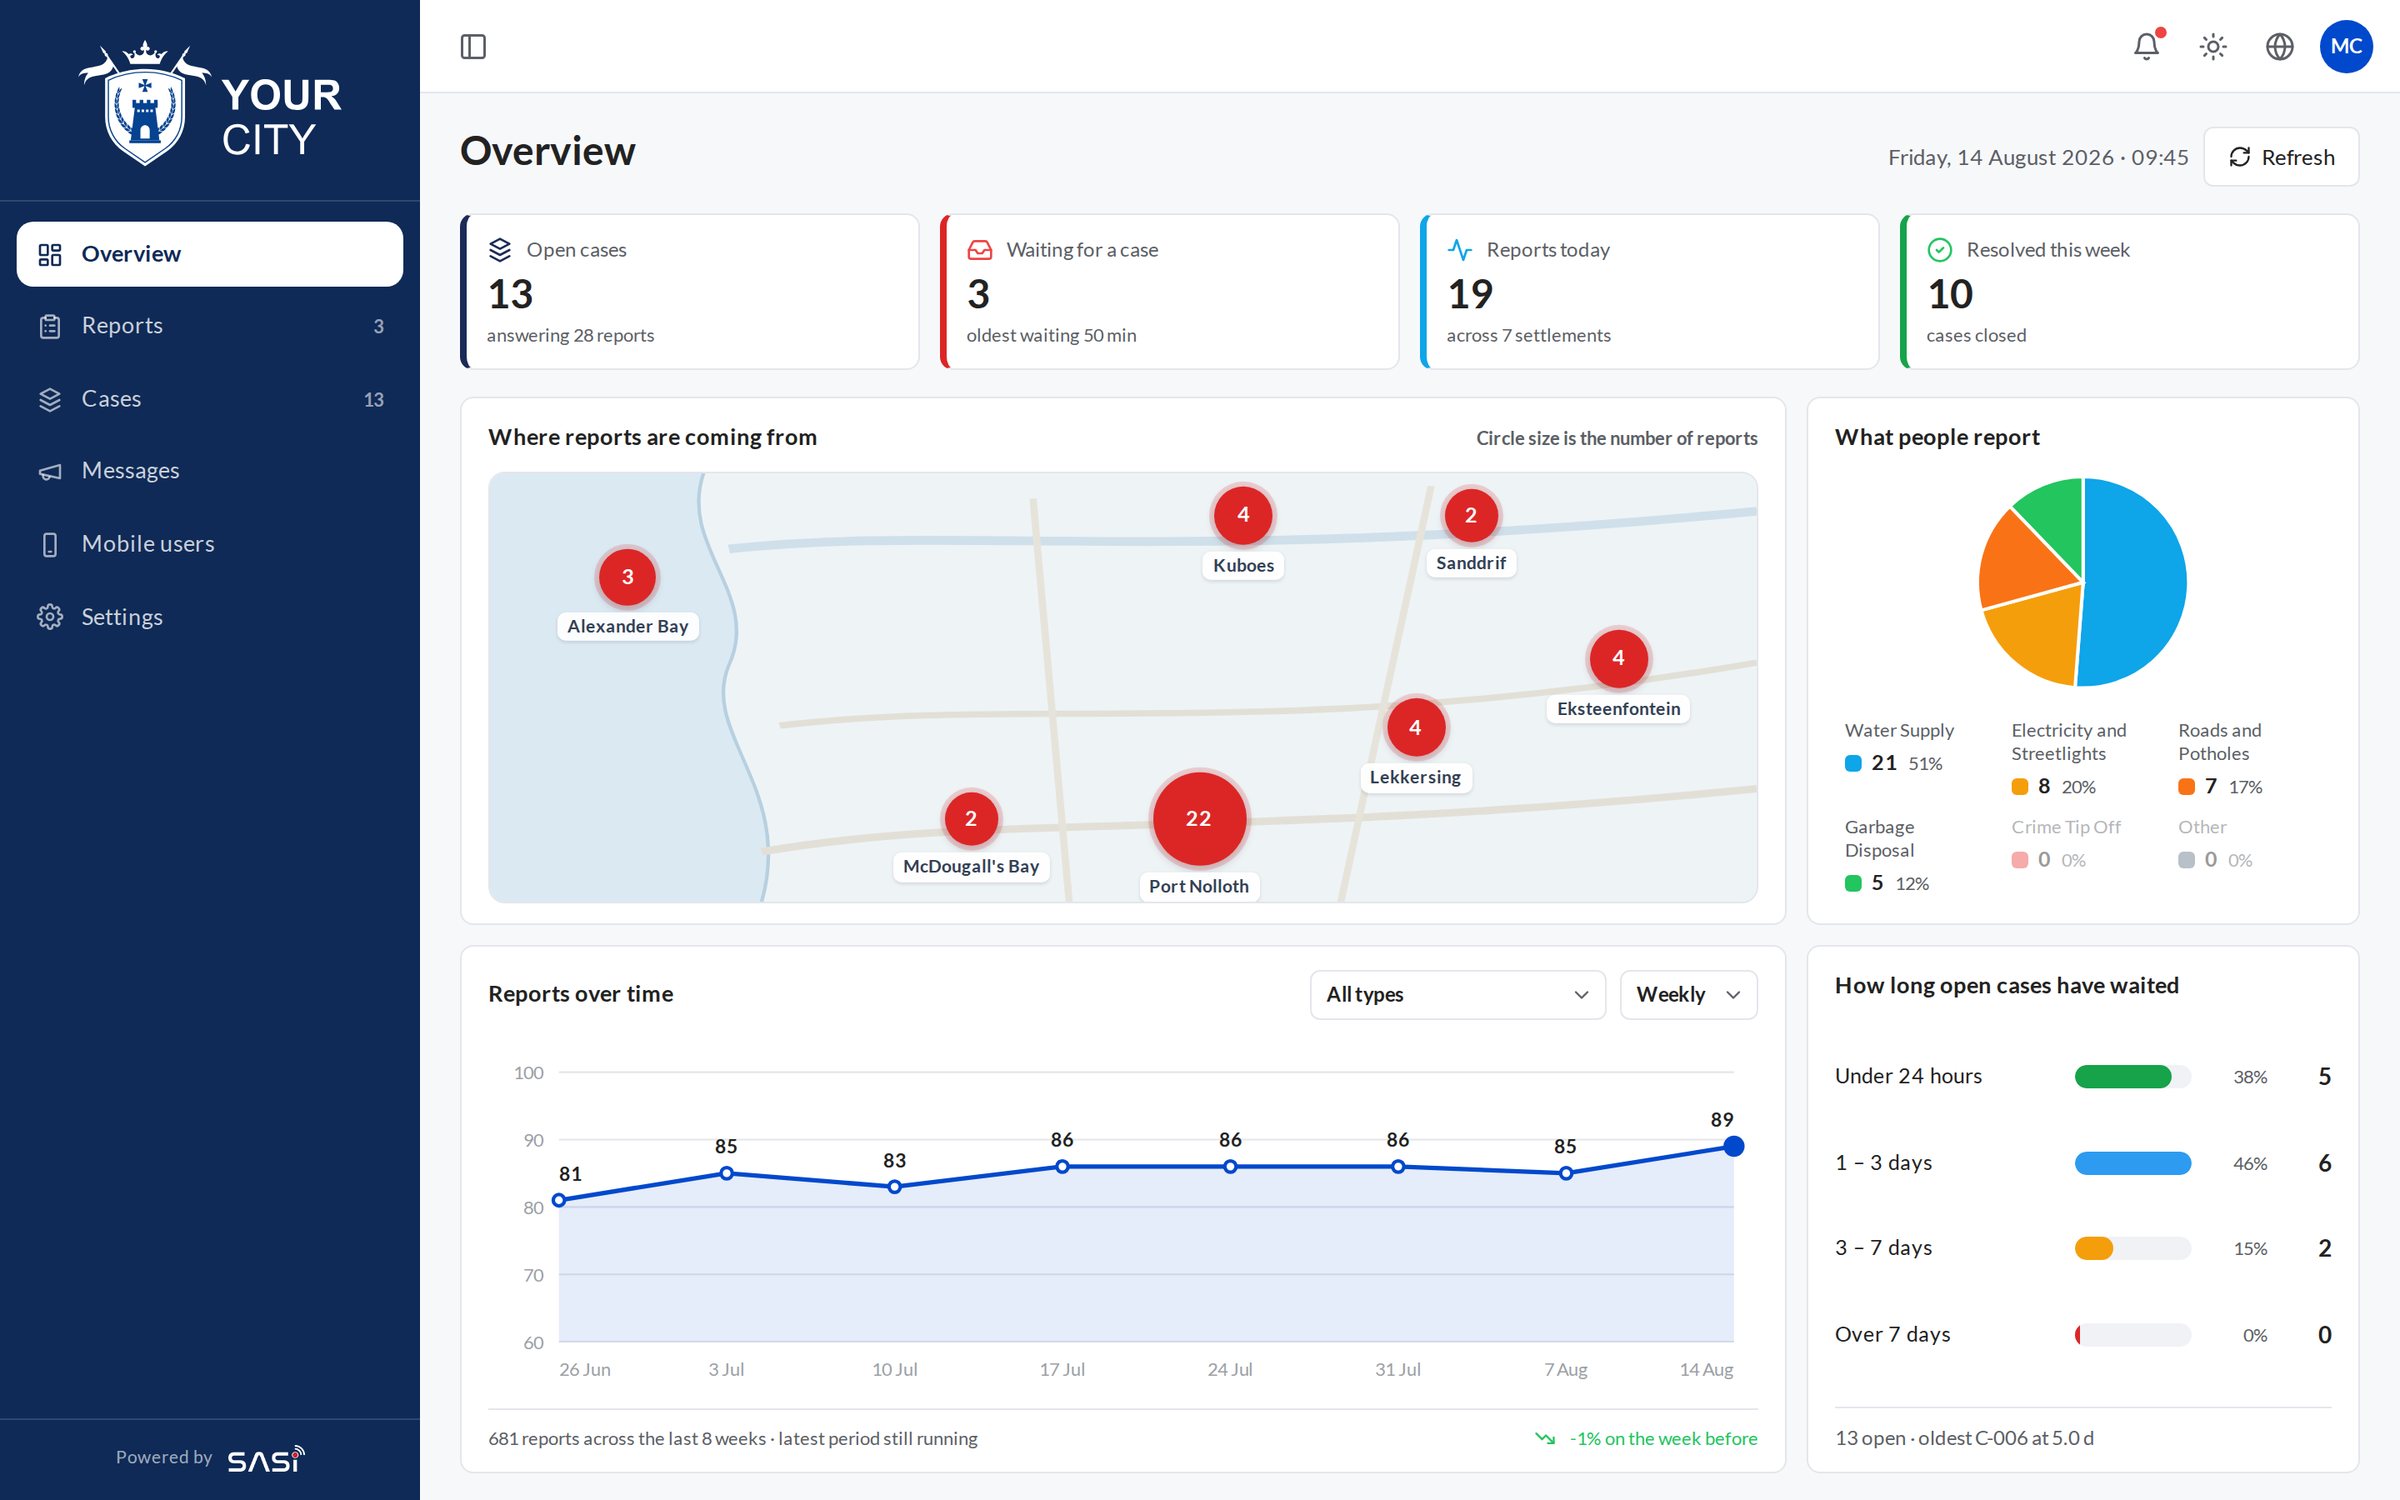The height and width of the screenshot is (1500, 2400).
Task: Open the MC user avatar
Action: [x=2346, y=47]
